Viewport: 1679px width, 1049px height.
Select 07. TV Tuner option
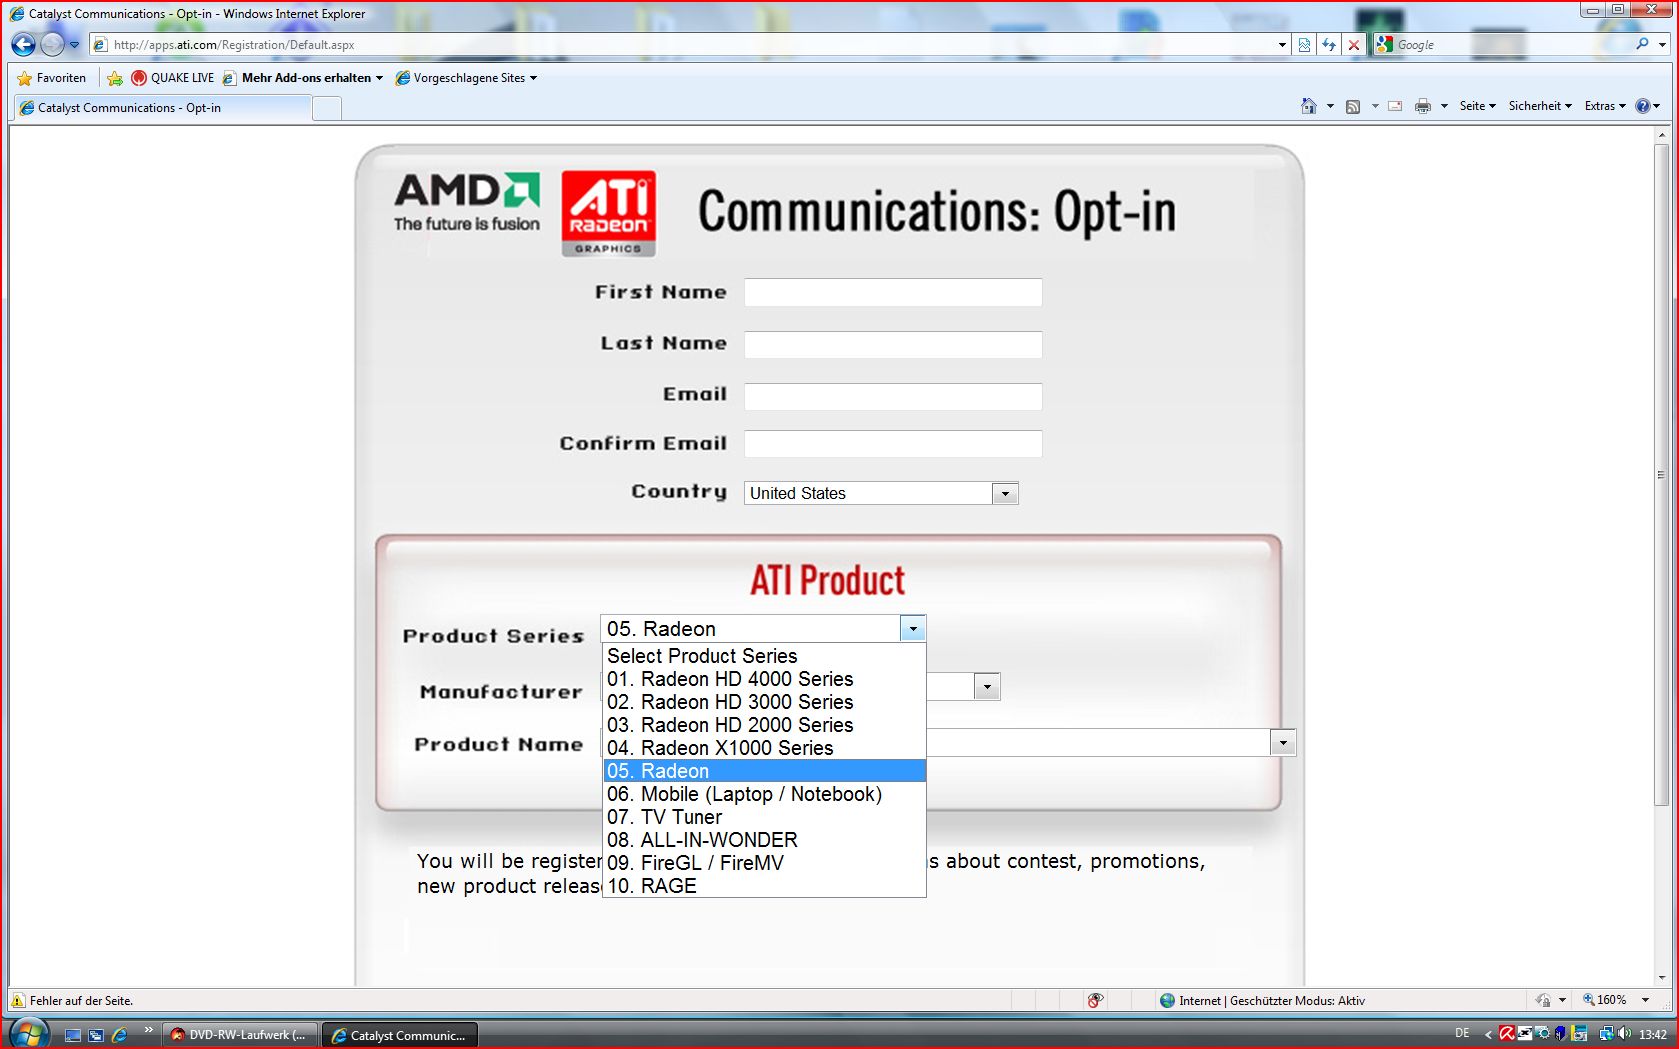point(764,817)
